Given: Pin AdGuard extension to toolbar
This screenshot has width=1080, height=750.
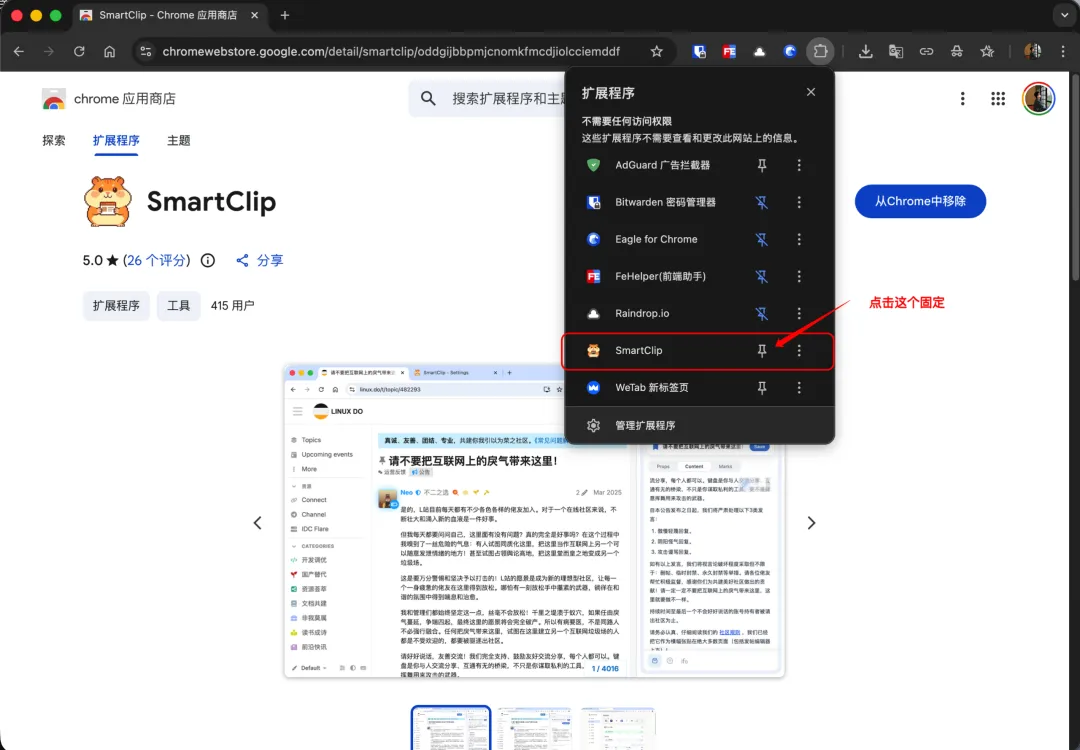Looking at the screenshot, I should (762, 165).
